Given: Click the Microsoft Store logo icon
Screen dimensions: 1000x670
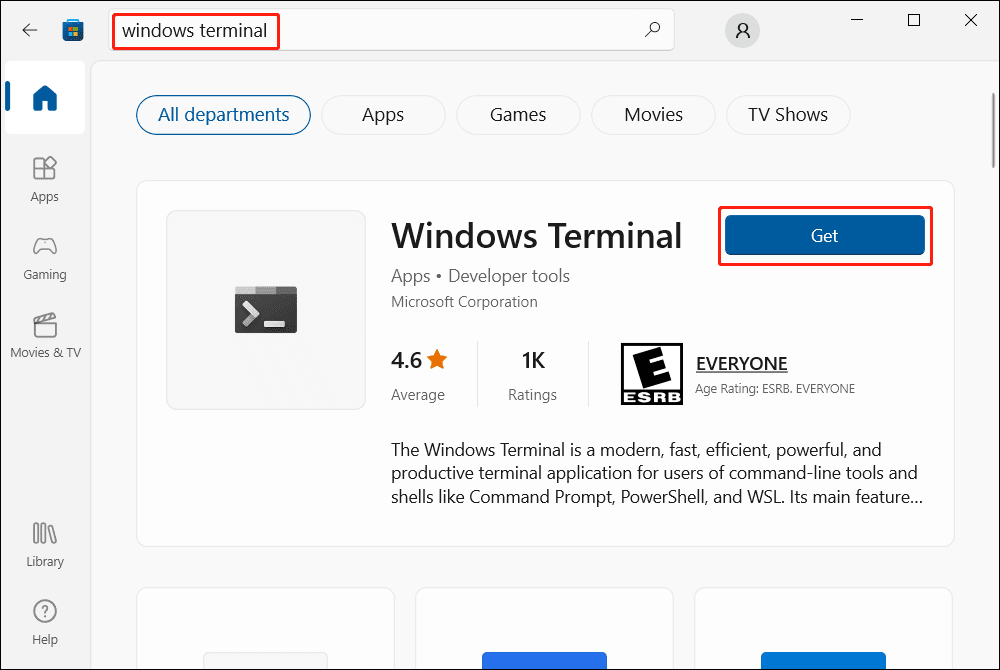Looking at the screenshot, I should tap(73, 30).
